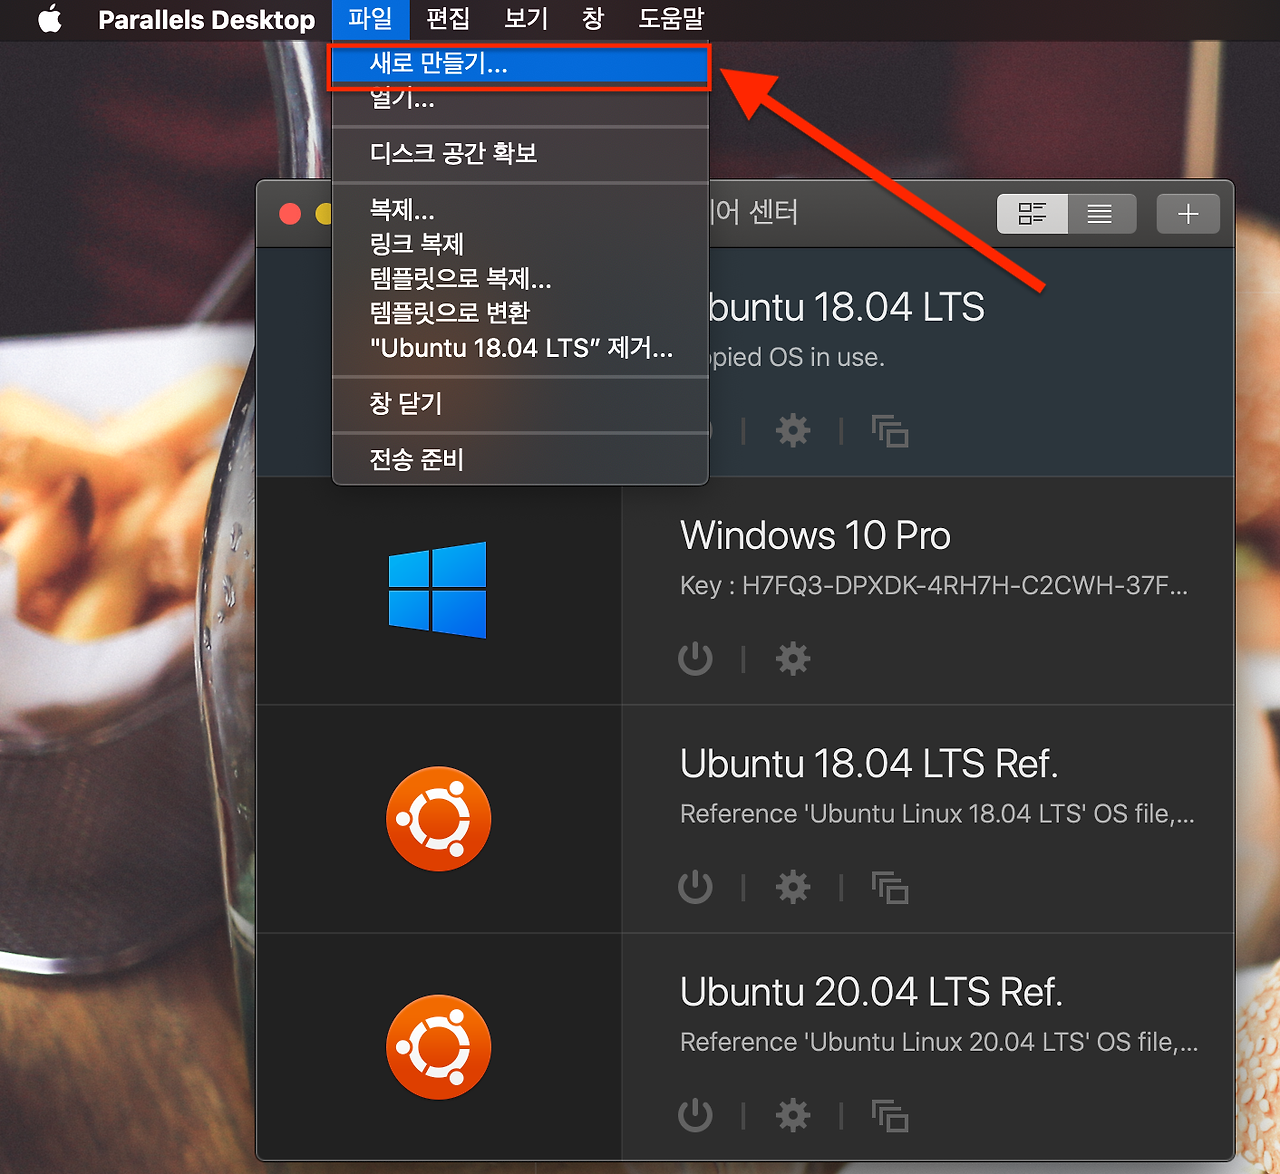1280x1174 pixels.
Task: Select 디스크 공간 확보 menu item
Action: click(520, 153)
